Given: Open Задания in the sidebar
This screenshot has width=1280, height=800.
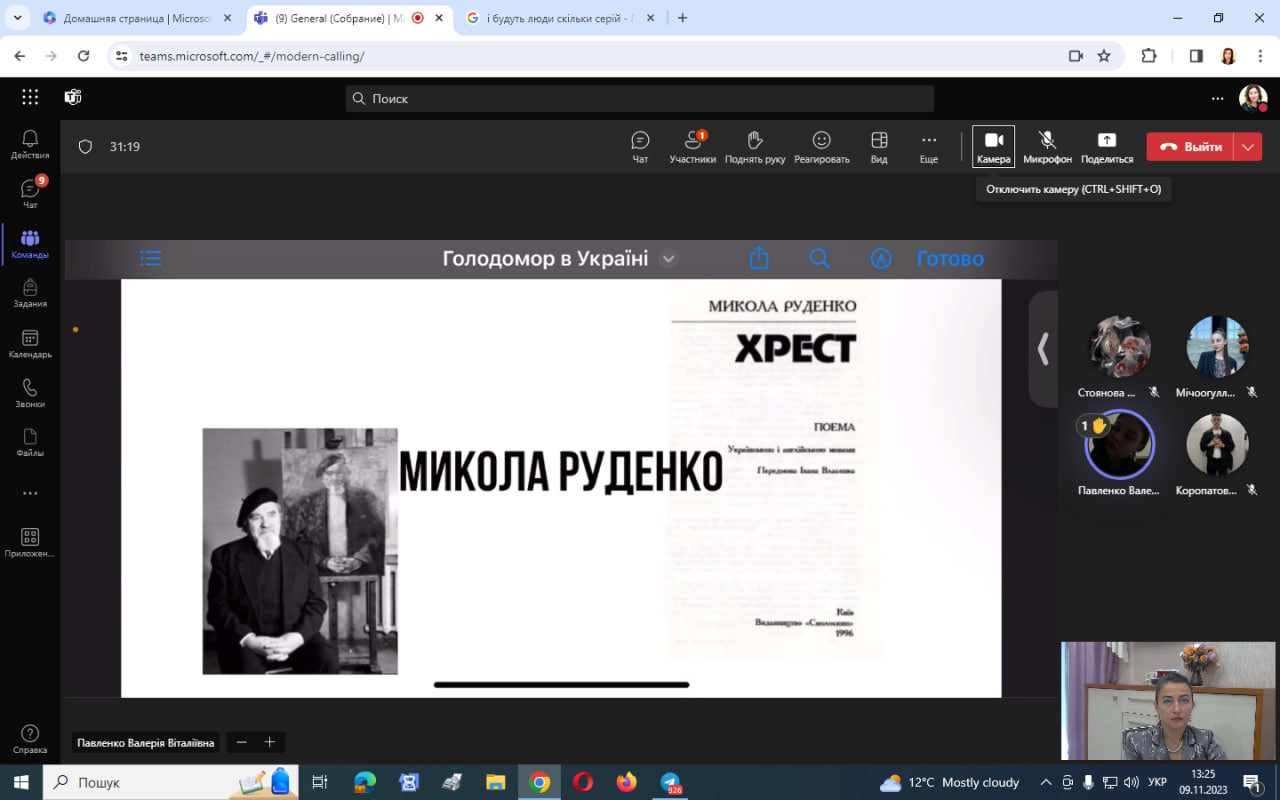Looking at the screenshot, I should (x=30, y=293).
